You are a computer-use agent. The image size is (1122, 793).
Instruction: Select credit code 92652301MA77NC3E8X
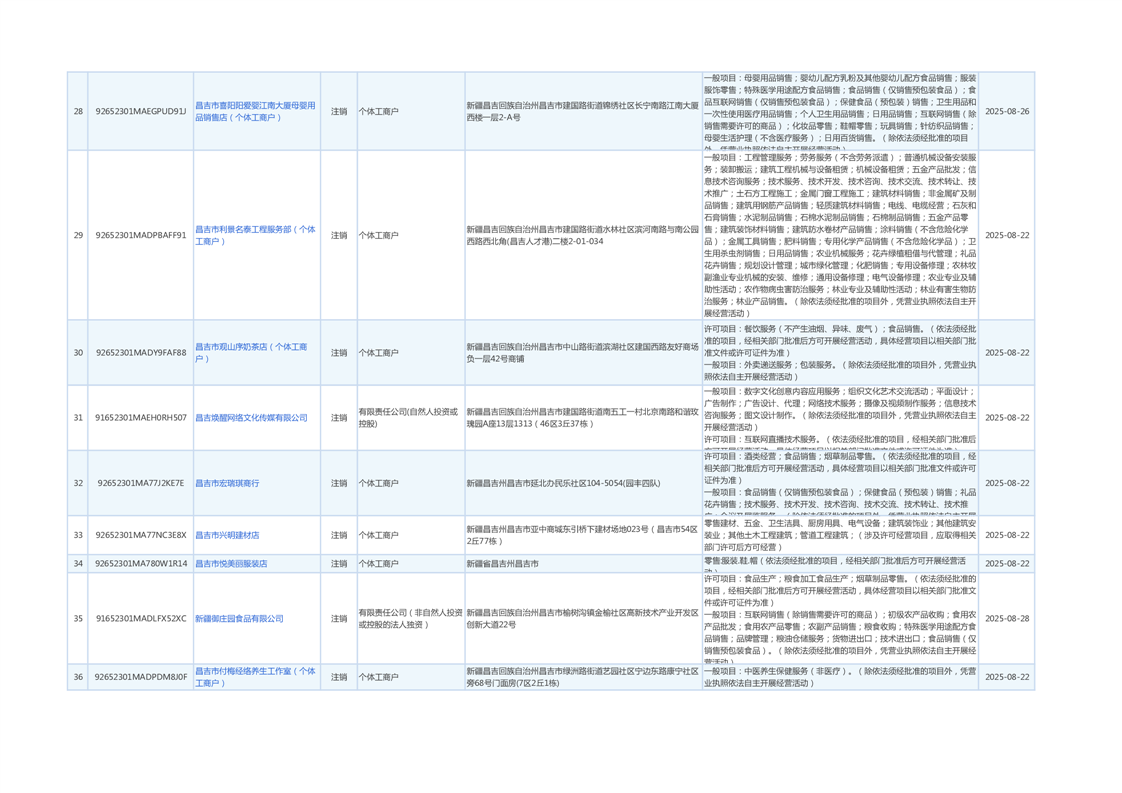[141, 535]
